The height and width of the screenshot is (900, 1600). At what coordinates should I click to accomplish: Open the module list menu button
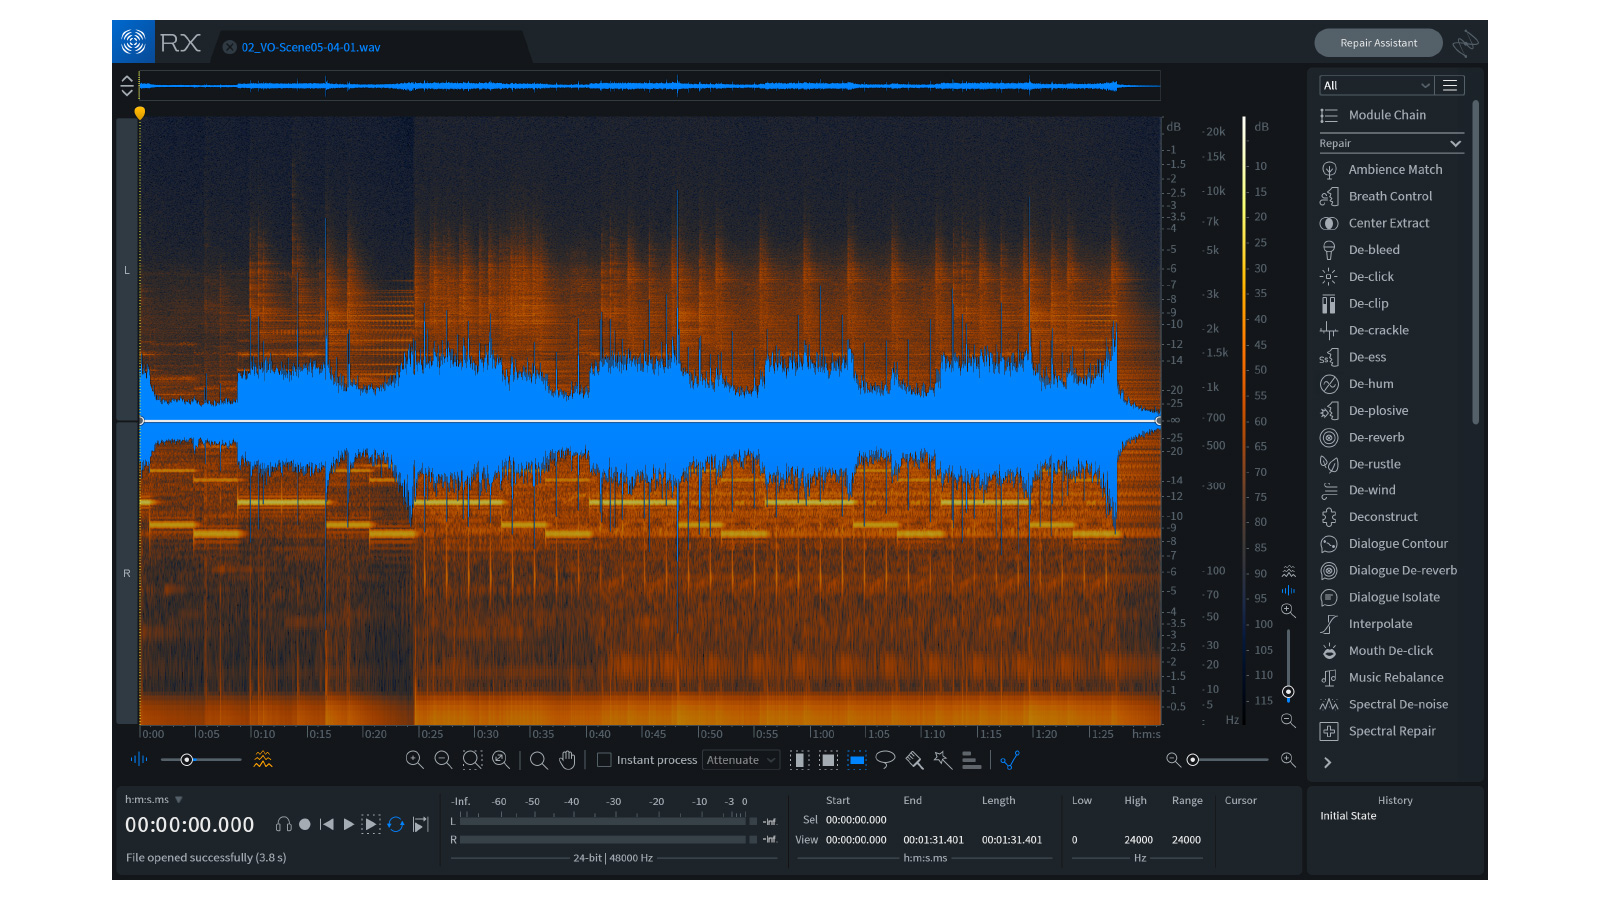pyautogui.click(x=1450, y=86)
